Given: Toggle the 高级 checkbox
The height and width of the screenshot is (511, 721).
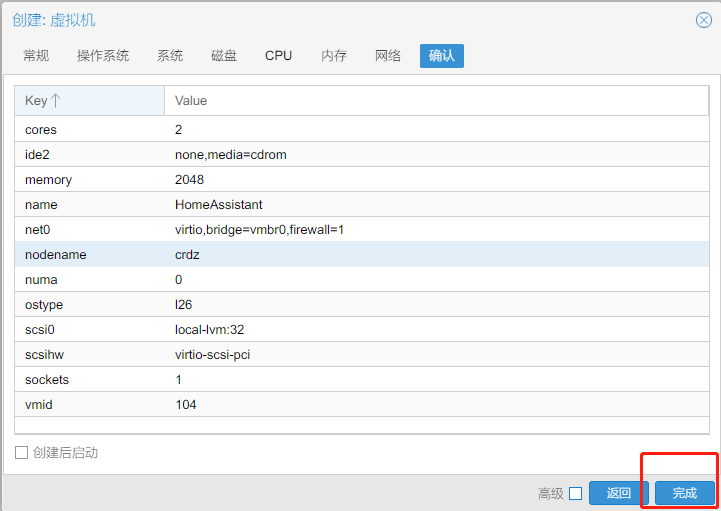Looking at the screenshot, I should (575, 493).
